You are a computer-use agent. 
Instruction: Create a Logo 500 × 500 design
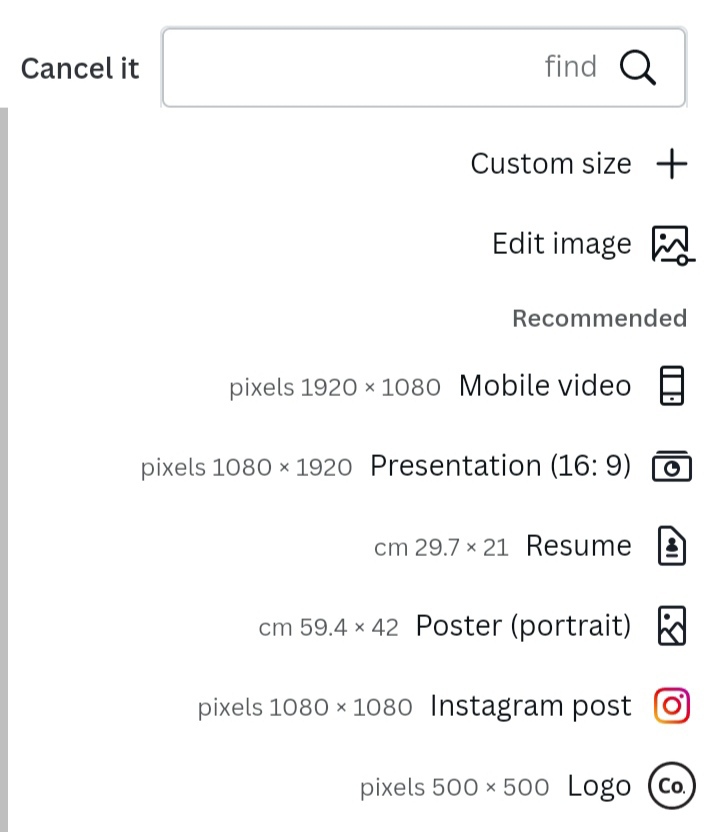coord(599,787)
